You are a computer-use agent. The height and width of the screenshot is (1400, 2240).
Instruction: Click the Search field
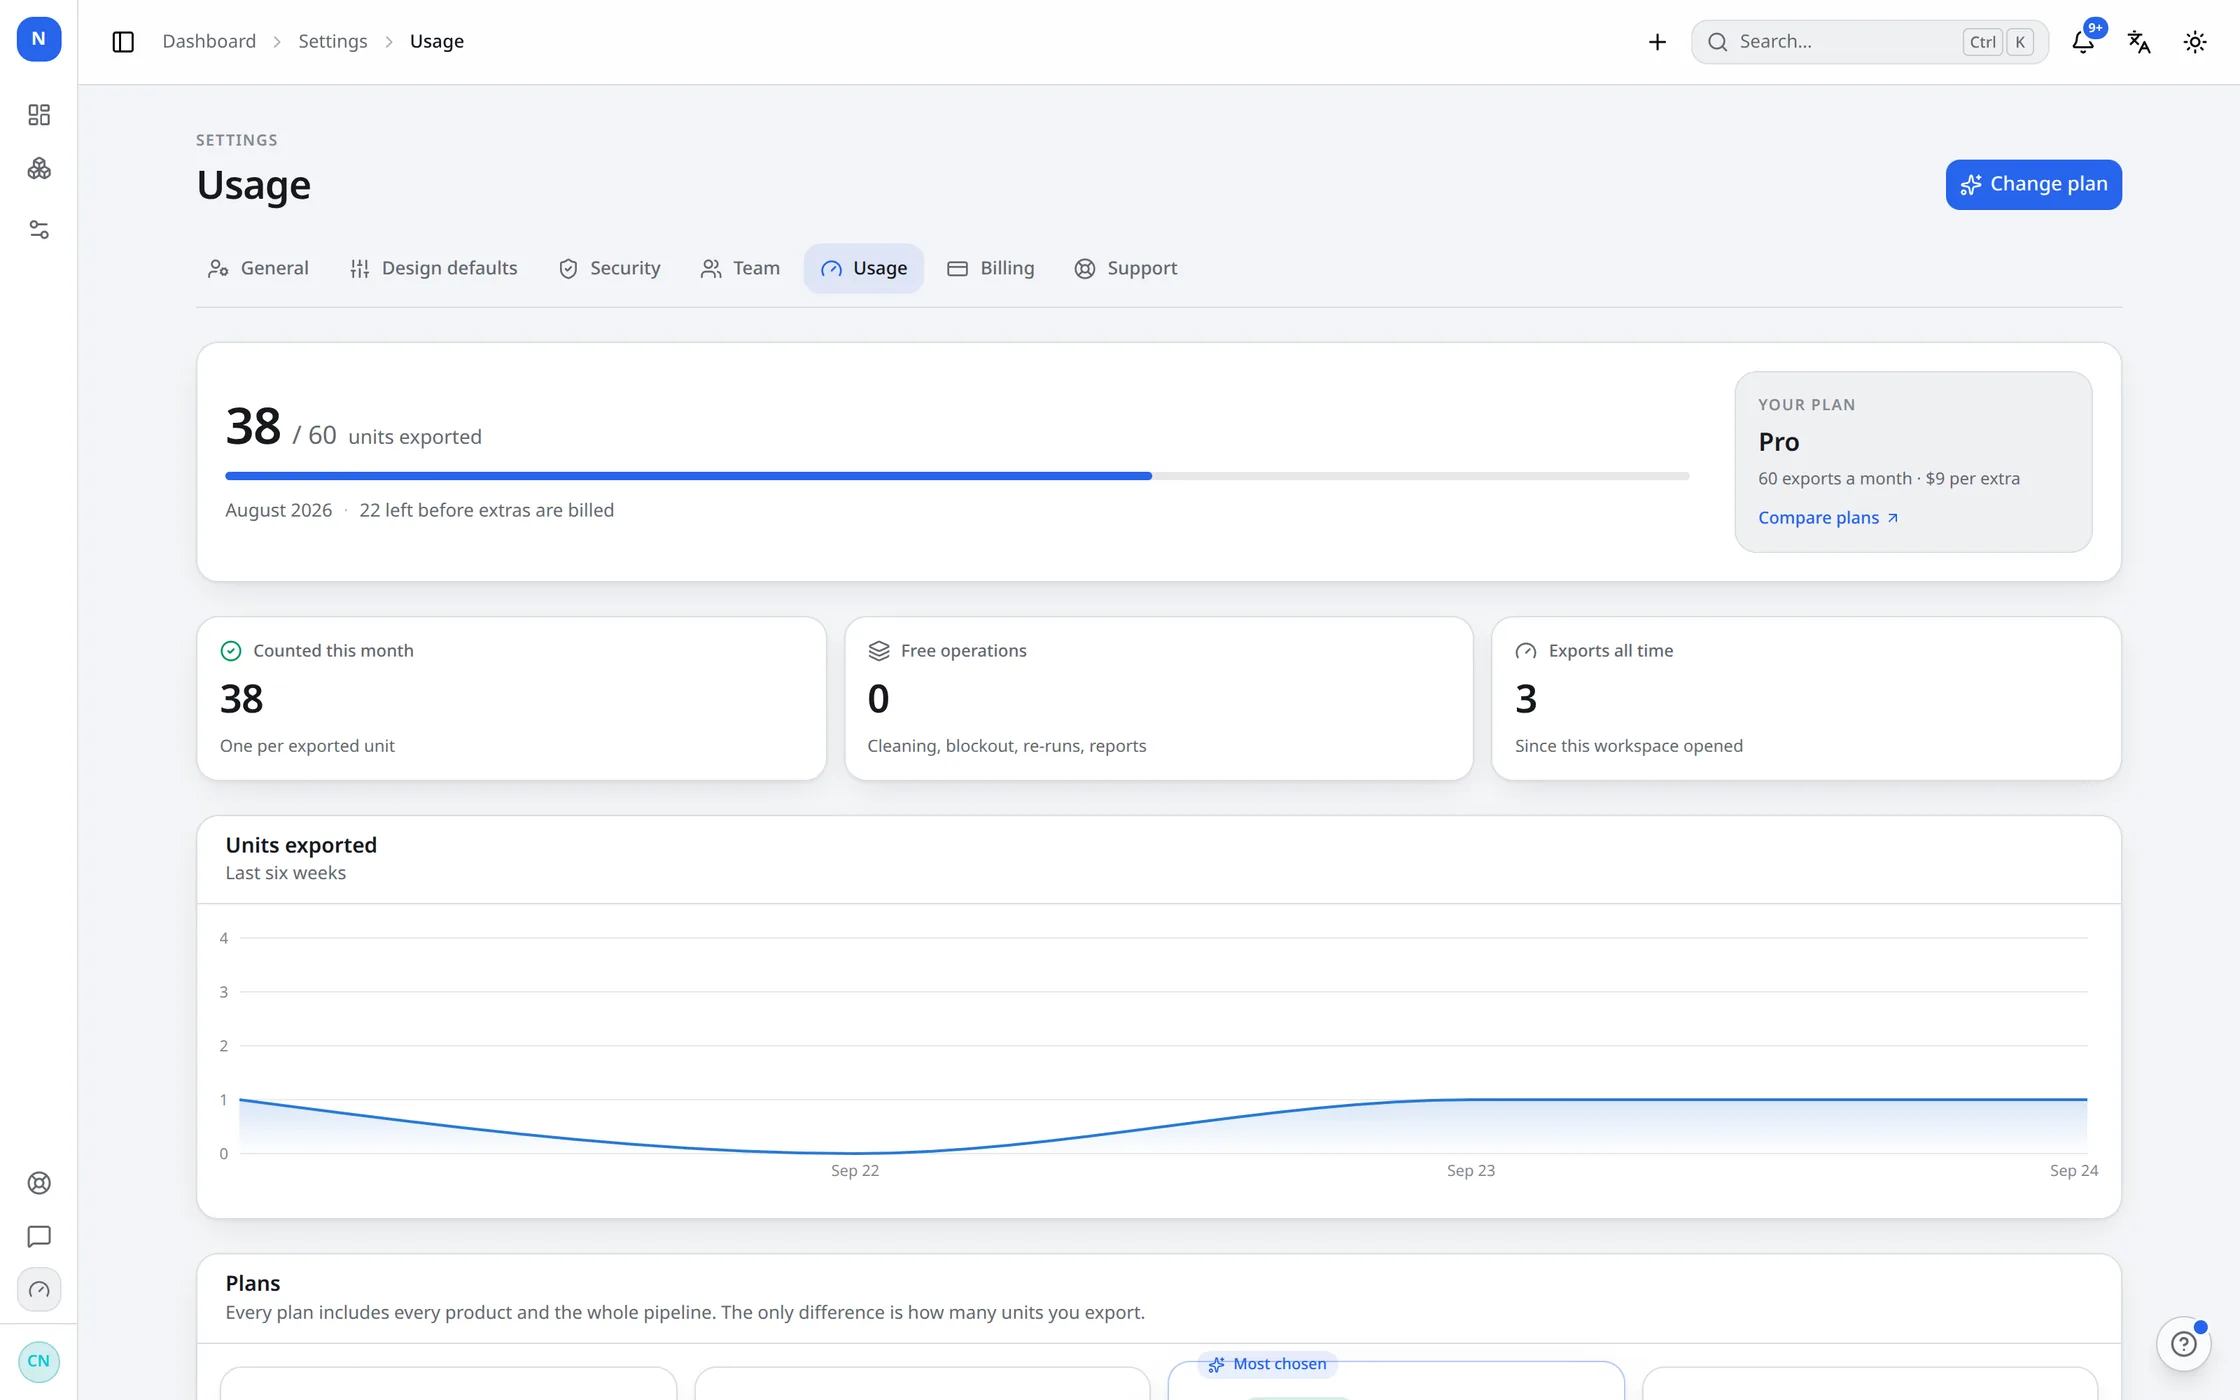1869,42
